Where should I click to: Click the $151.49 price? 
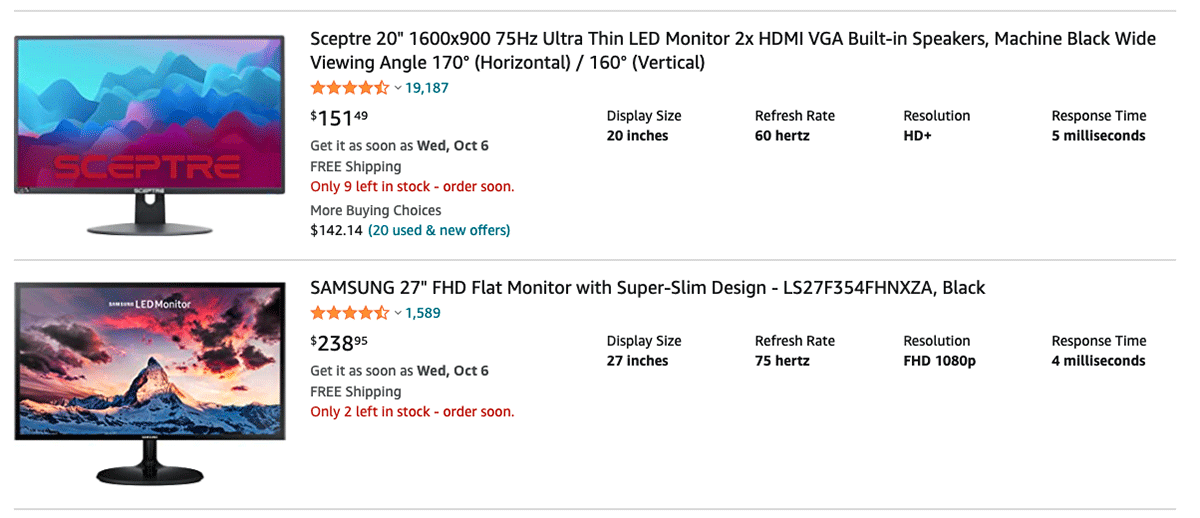pos(339,119)
